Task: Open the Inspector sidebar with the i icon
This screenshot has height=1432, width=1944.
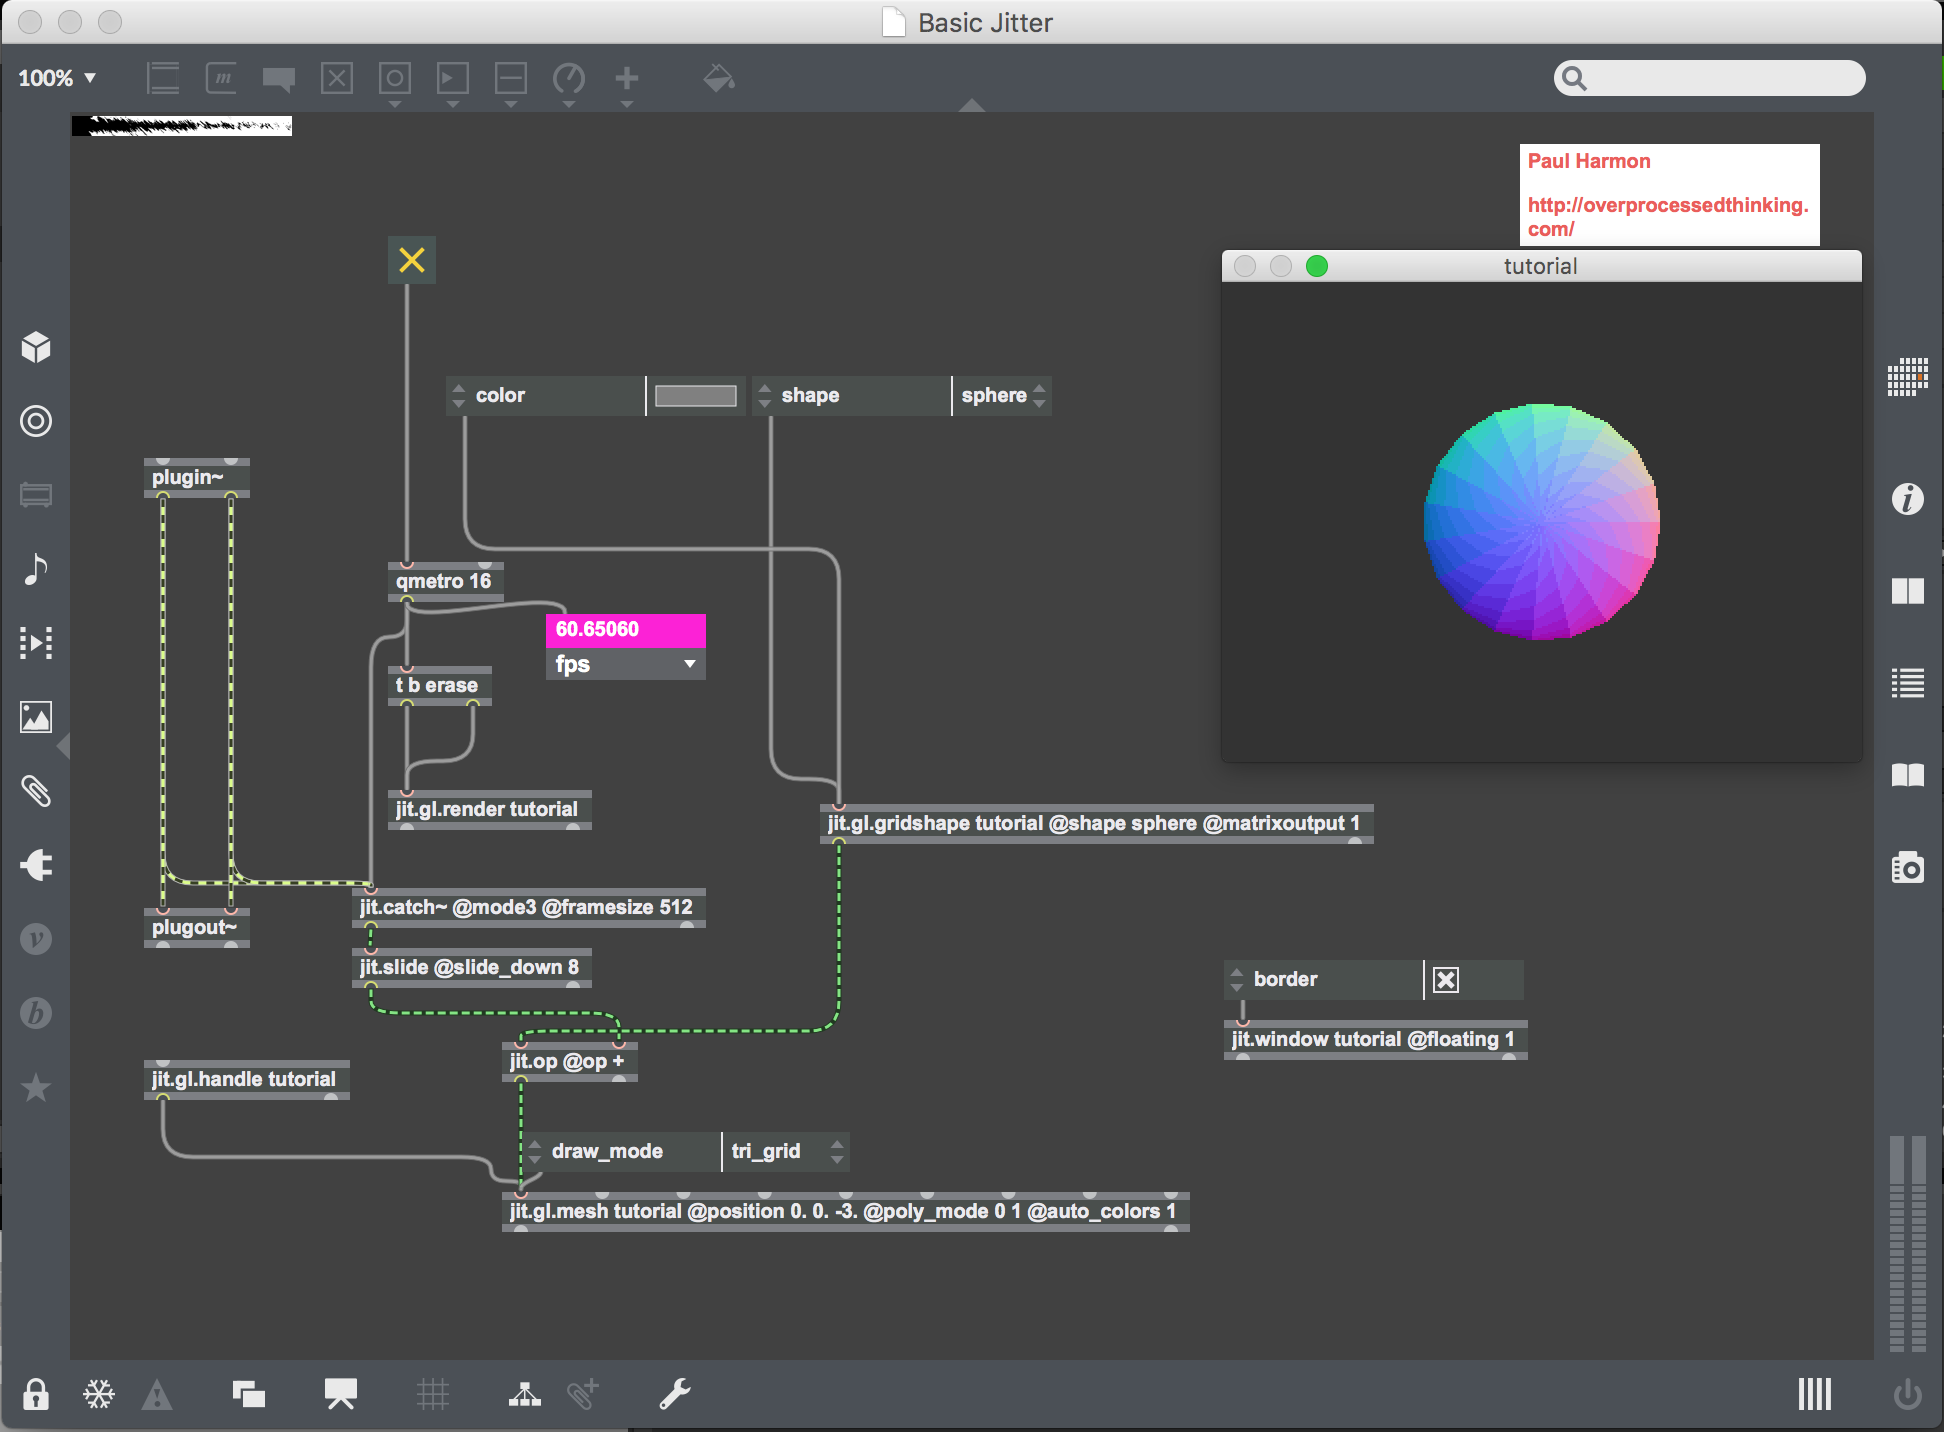Action: pos(1907,501)
